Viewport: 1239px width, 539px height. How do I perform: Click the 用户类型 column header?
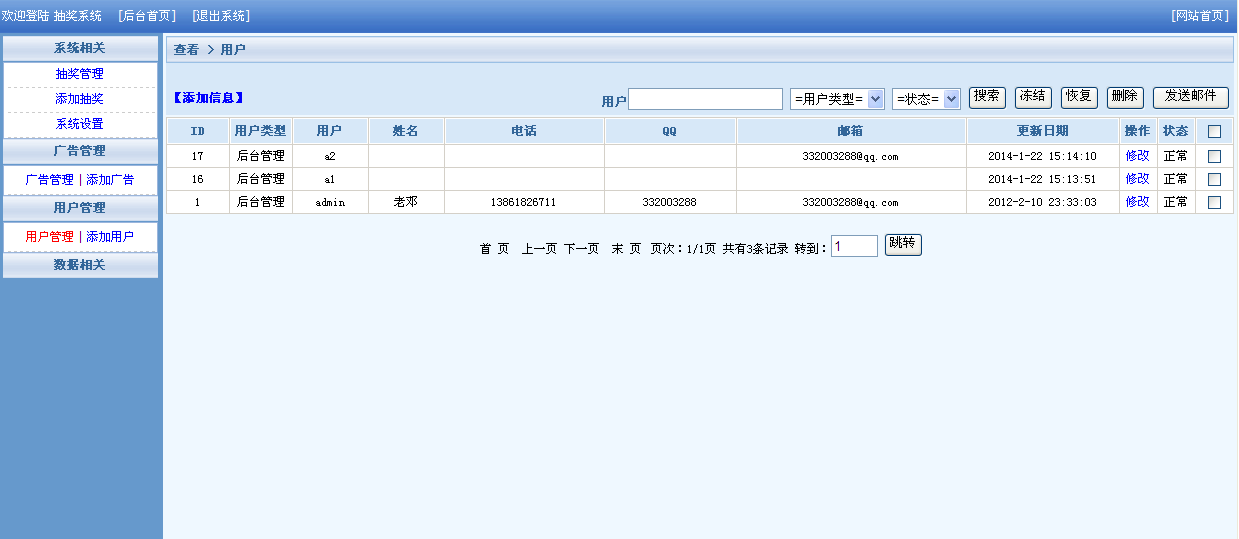261,131
